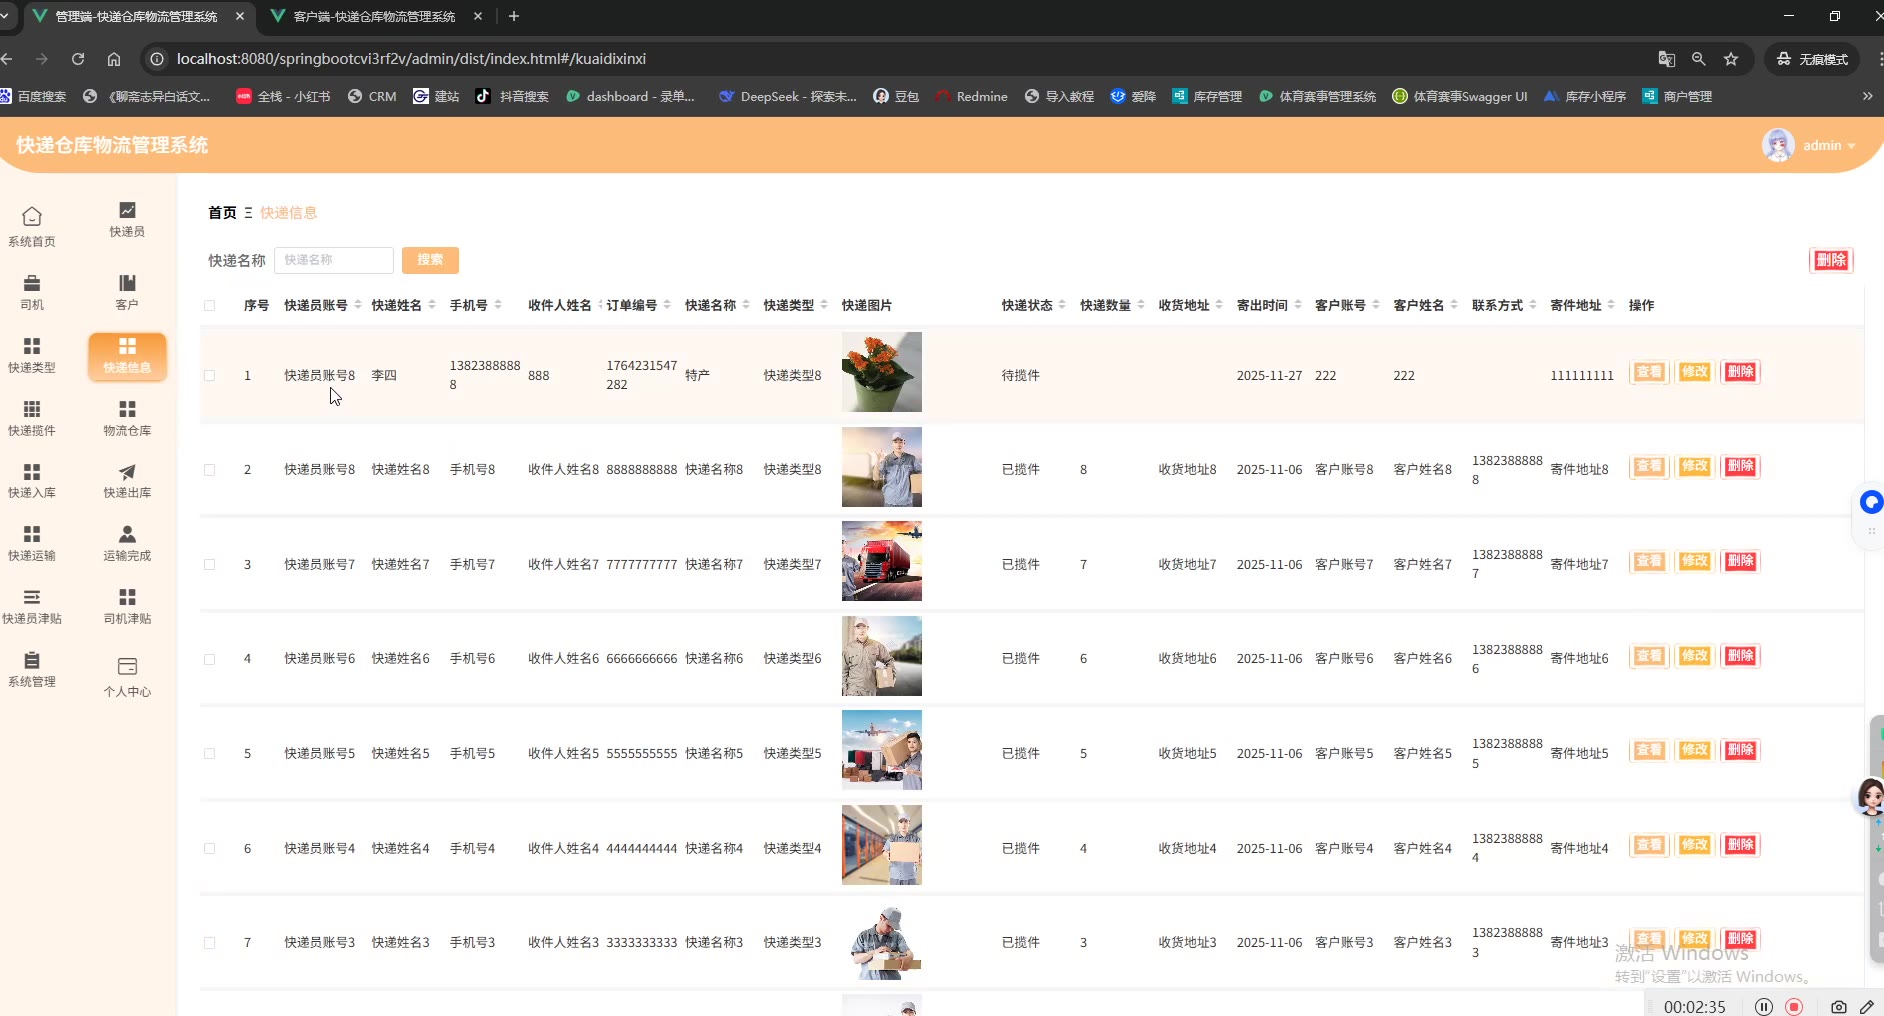Check the row for 快递名称8
Viewport: 1884px width, 1016px height.
coord(209,470)
